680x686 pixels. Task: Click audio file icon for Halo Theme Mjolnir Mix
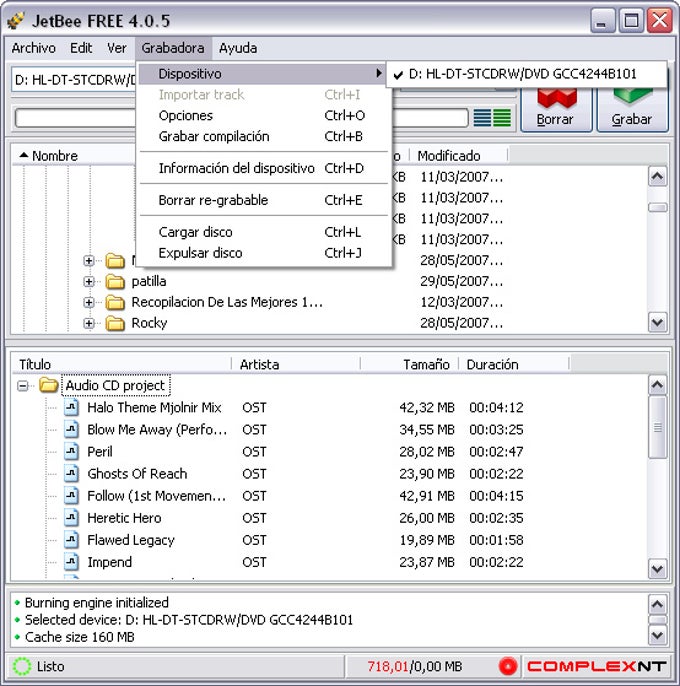coord(71,407)
